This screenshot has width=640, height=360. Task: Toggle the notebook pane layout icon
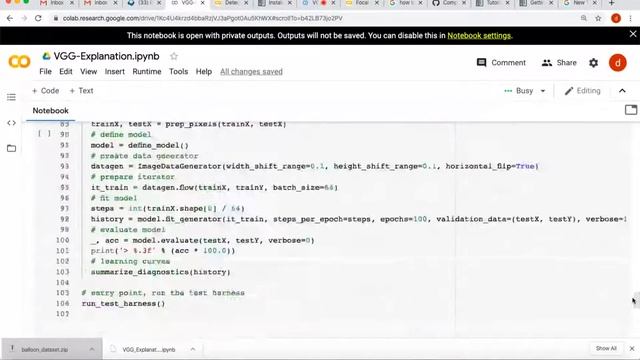[x=631, y=110]
